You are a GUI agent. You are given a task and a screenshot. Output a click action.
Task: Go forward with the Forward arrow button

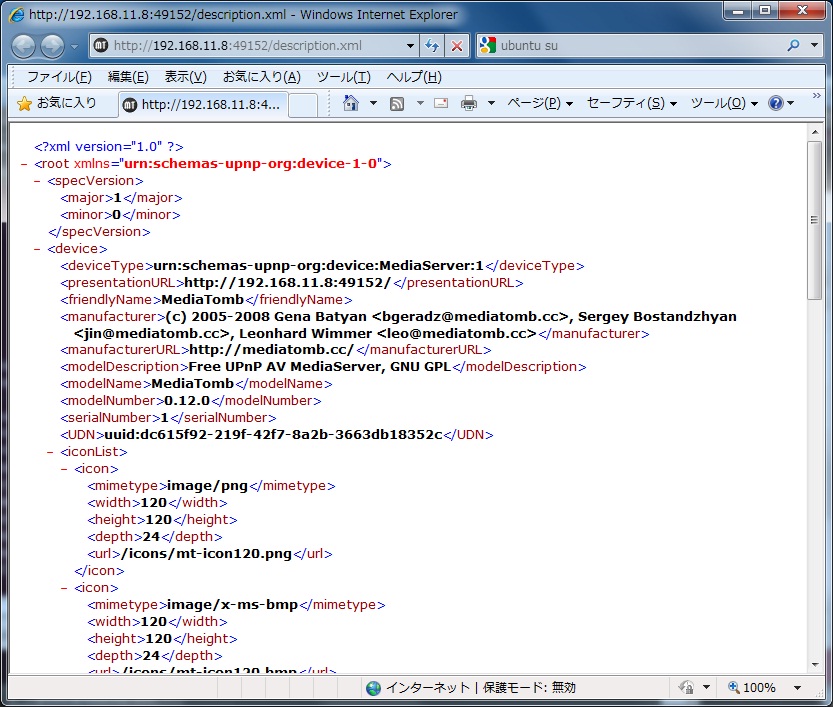coord(53,46)
